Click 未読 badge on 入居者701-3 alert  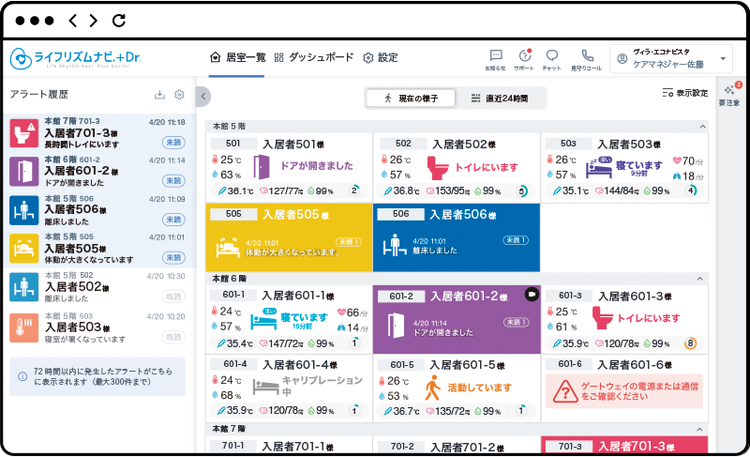[x=173, y=142]
